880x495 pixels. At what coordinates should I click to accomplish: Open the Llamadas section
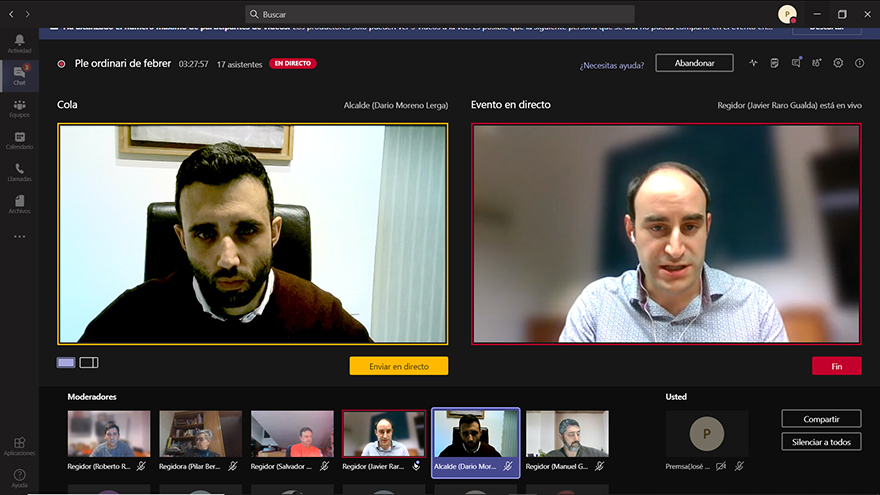[19, 171]
